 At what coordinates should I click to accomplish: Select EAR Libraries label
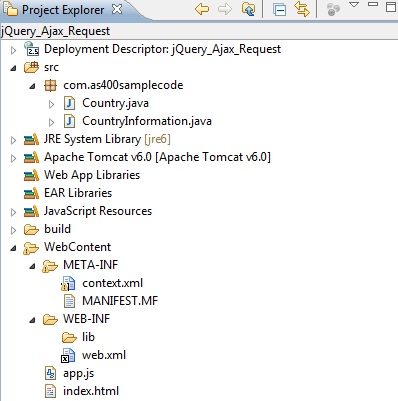click(x=78, y=193)
